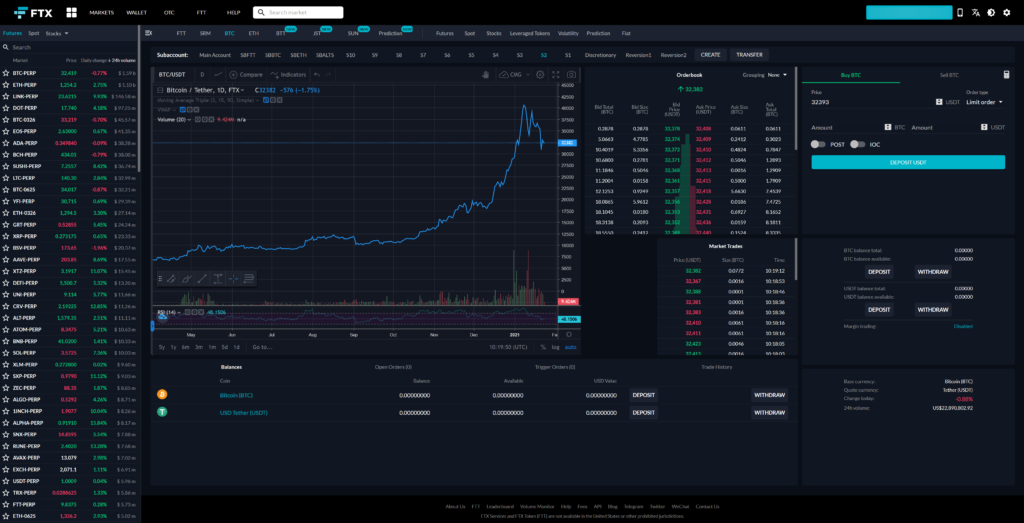
Task: Enter chart fullscreen mode
Action: tap(556, 74)
